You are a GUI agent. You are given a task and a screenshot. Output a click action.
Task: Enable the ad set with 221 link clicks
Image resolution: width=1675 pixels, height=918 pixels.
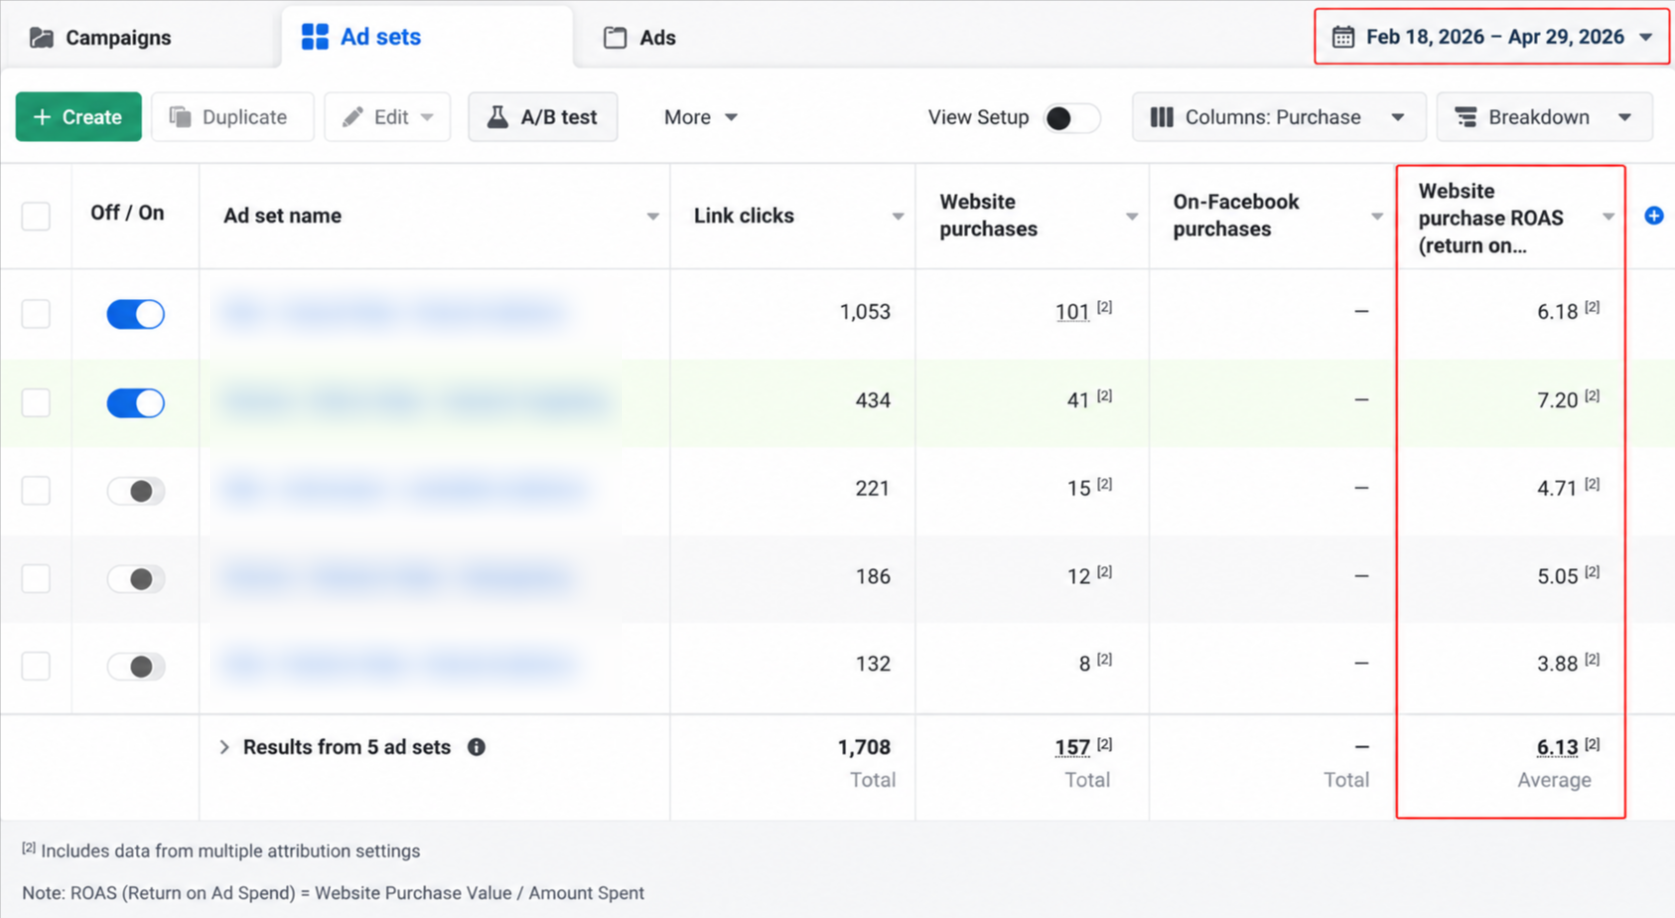[x=135, y=491]
